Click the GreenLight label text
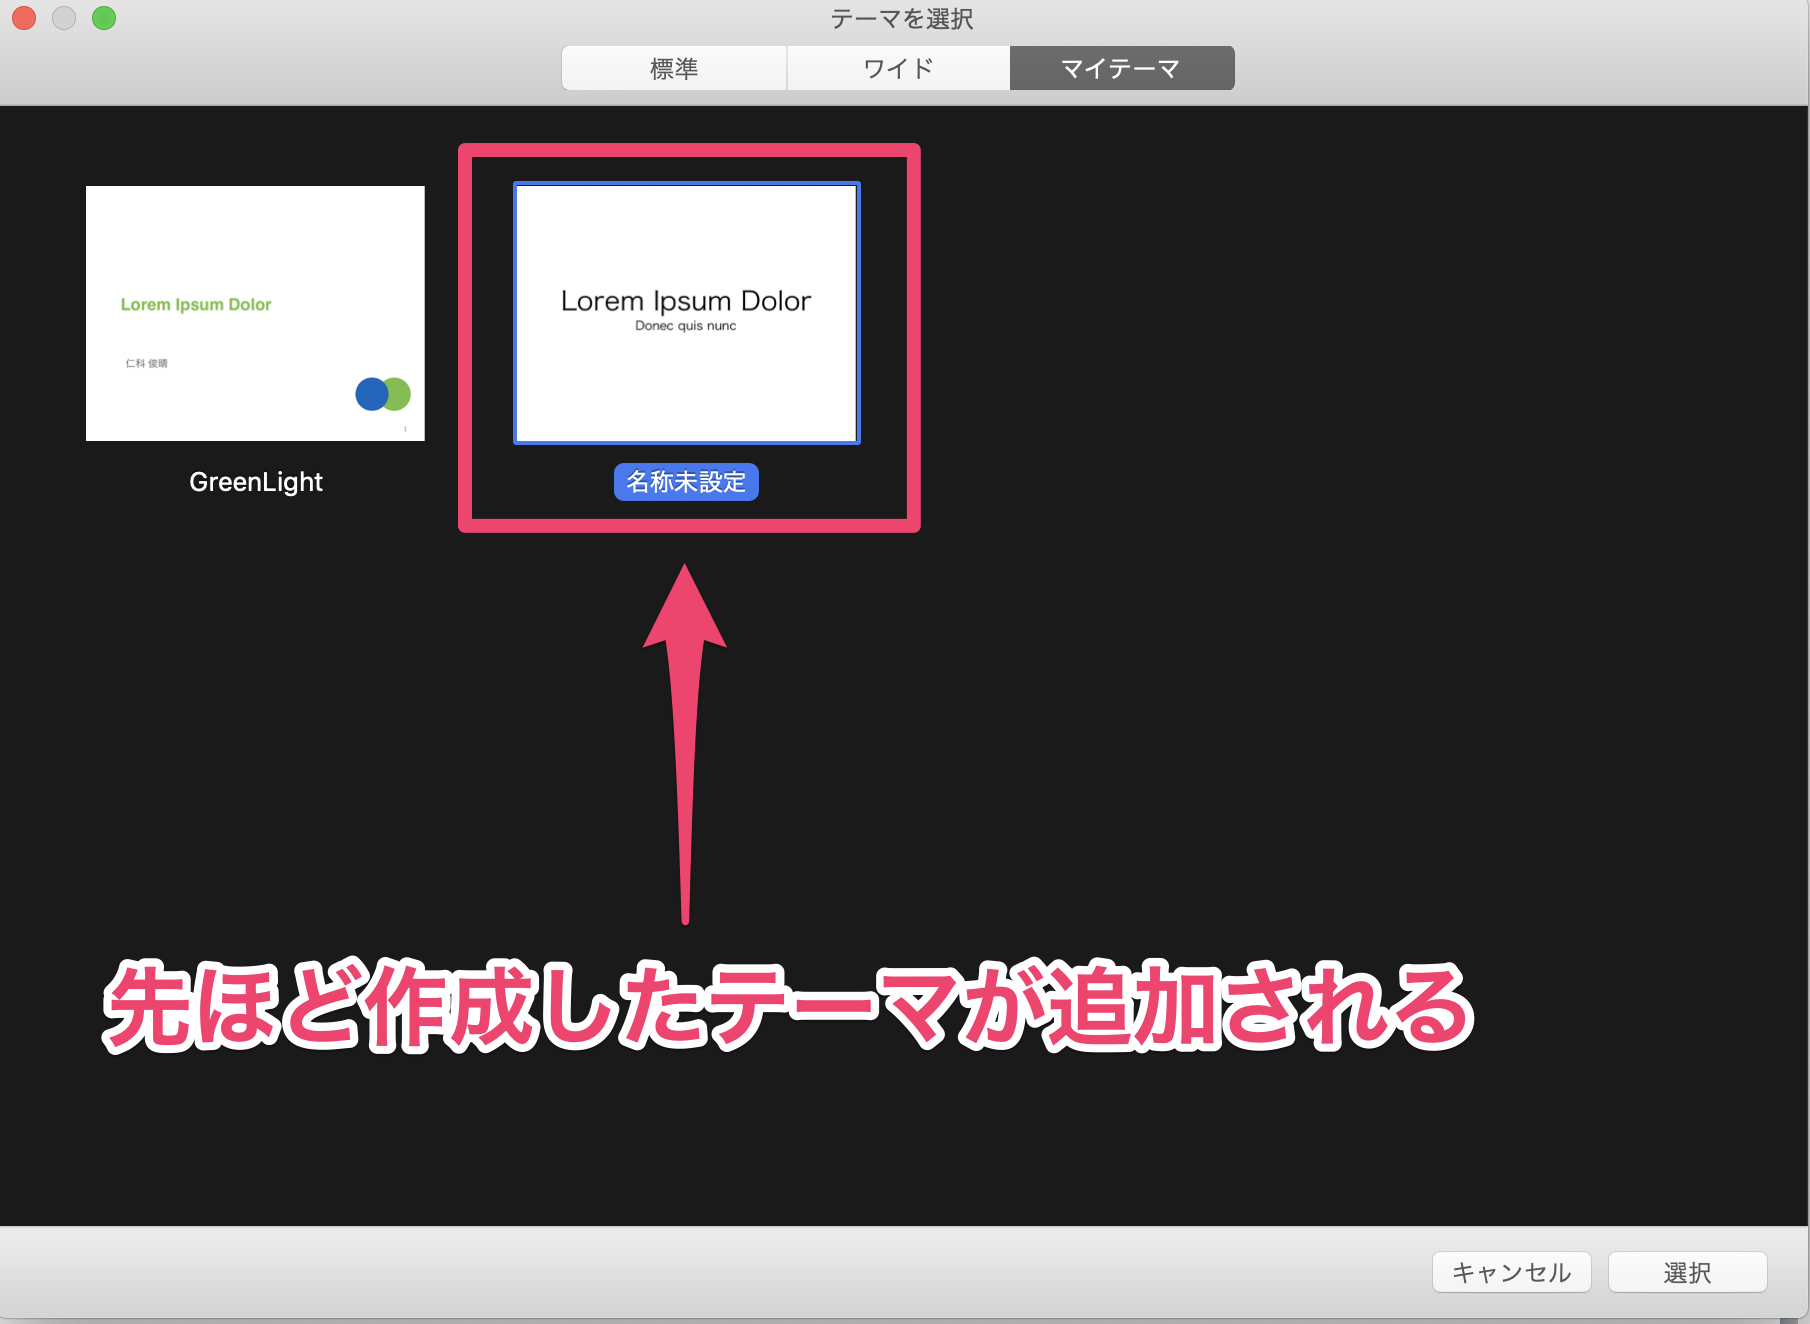 255,481
